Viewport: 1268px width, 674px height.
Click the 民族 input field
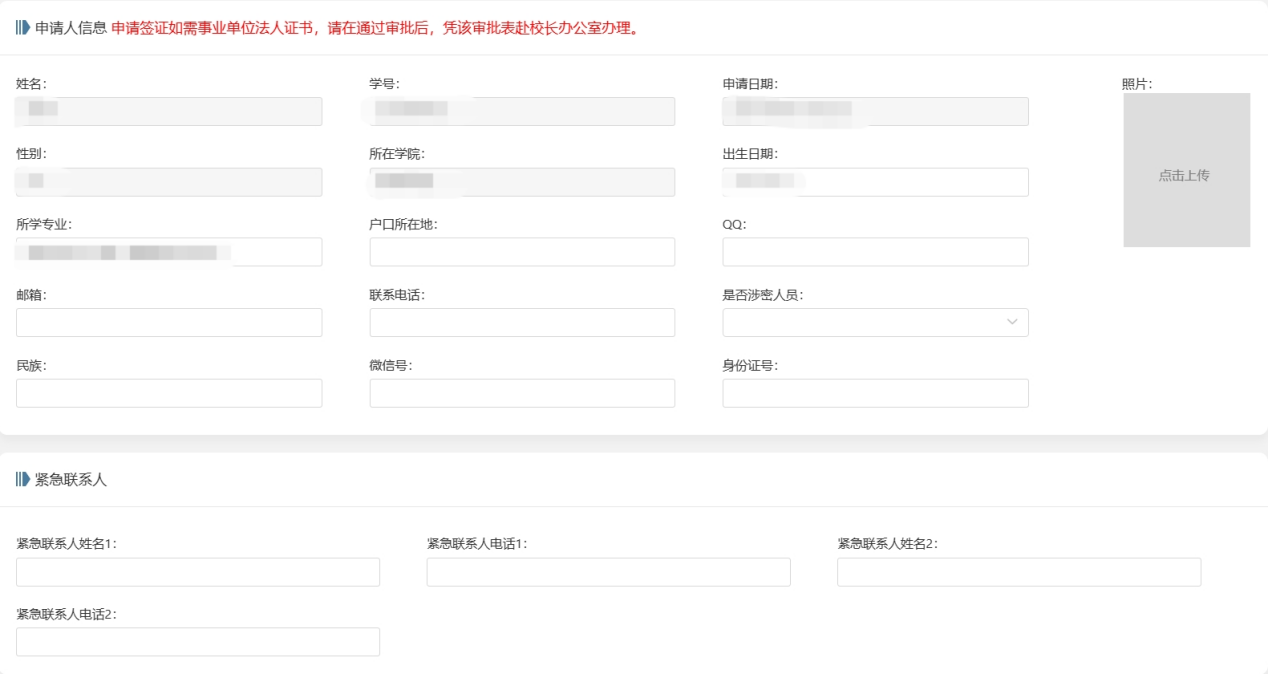pos(169,393)
